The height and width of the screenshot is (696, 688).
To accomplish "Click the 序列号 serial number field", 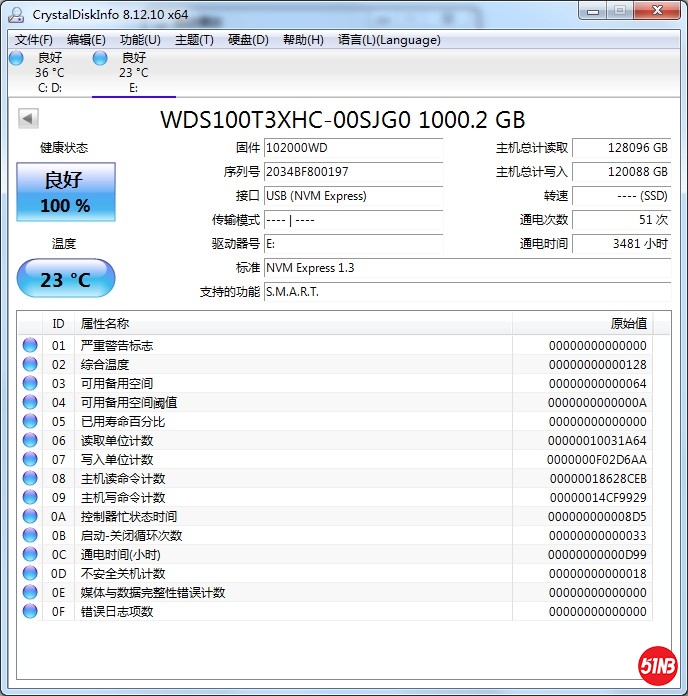I will (x=353, y=172).
